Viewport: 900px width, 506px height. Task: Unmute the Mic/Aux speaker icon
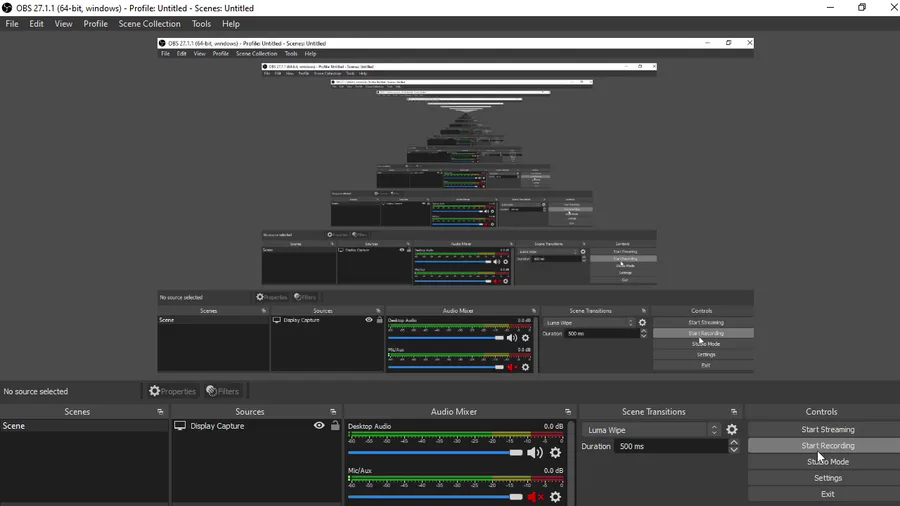[534, 497]
